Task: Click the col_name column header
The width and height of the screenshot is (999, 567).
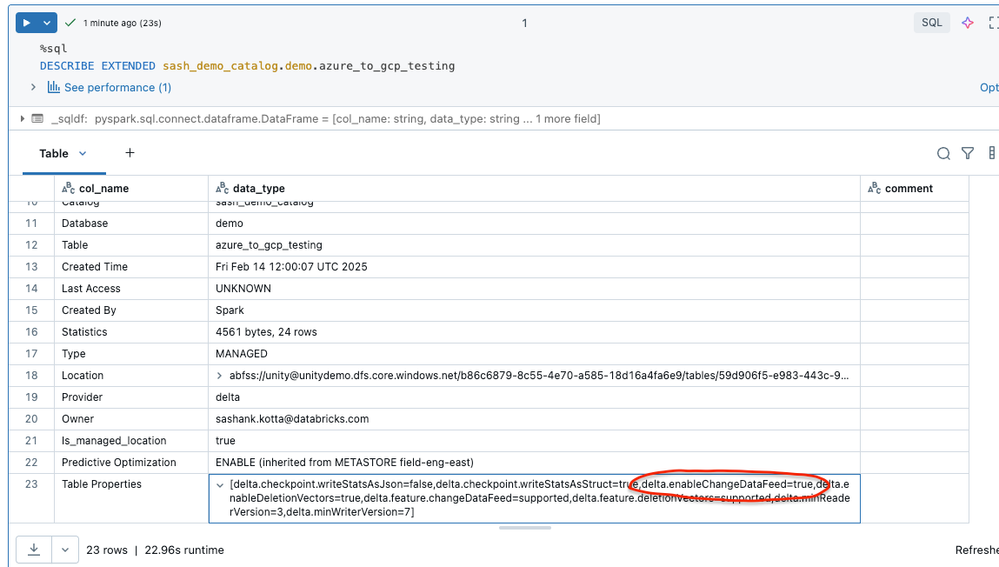Action: 103,188
